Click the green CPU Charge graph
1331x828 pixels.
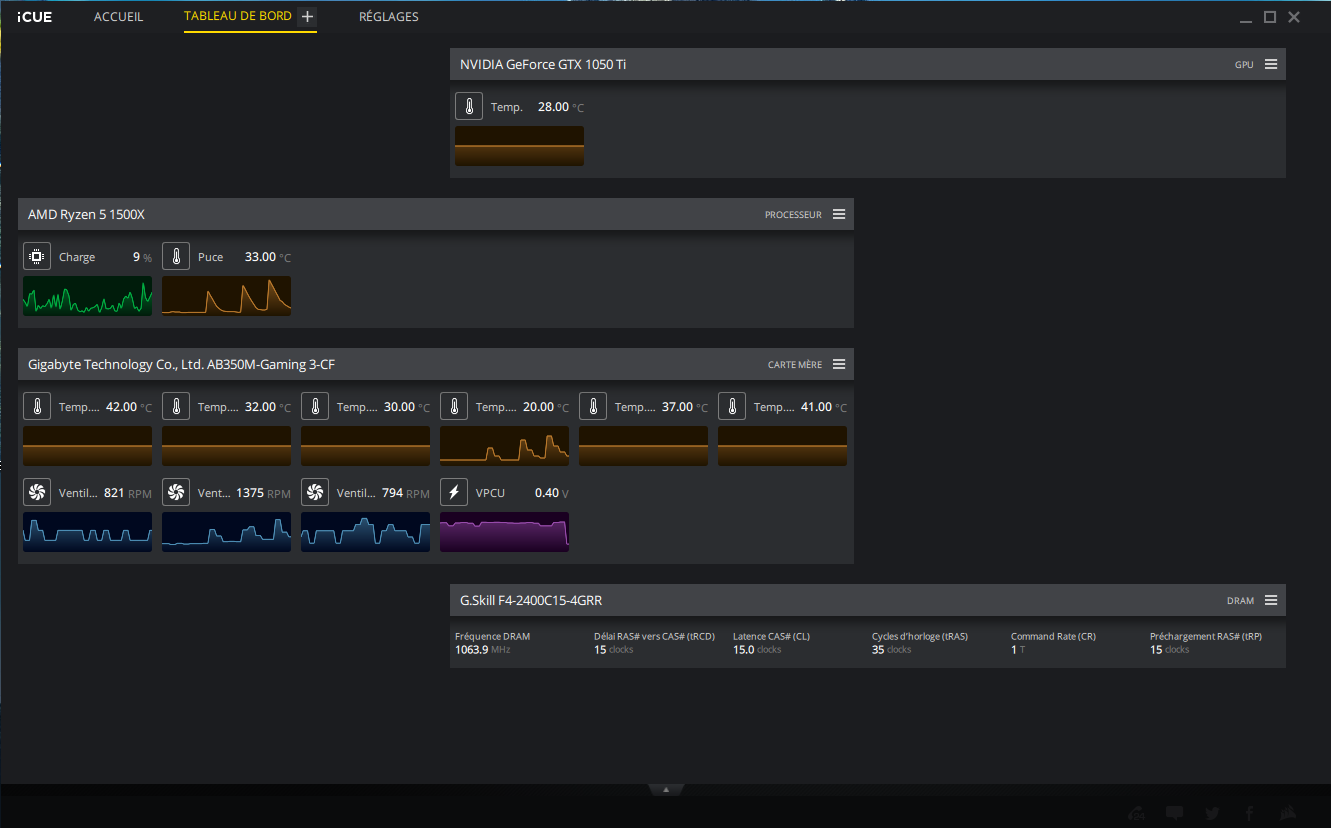click(87, 296)
